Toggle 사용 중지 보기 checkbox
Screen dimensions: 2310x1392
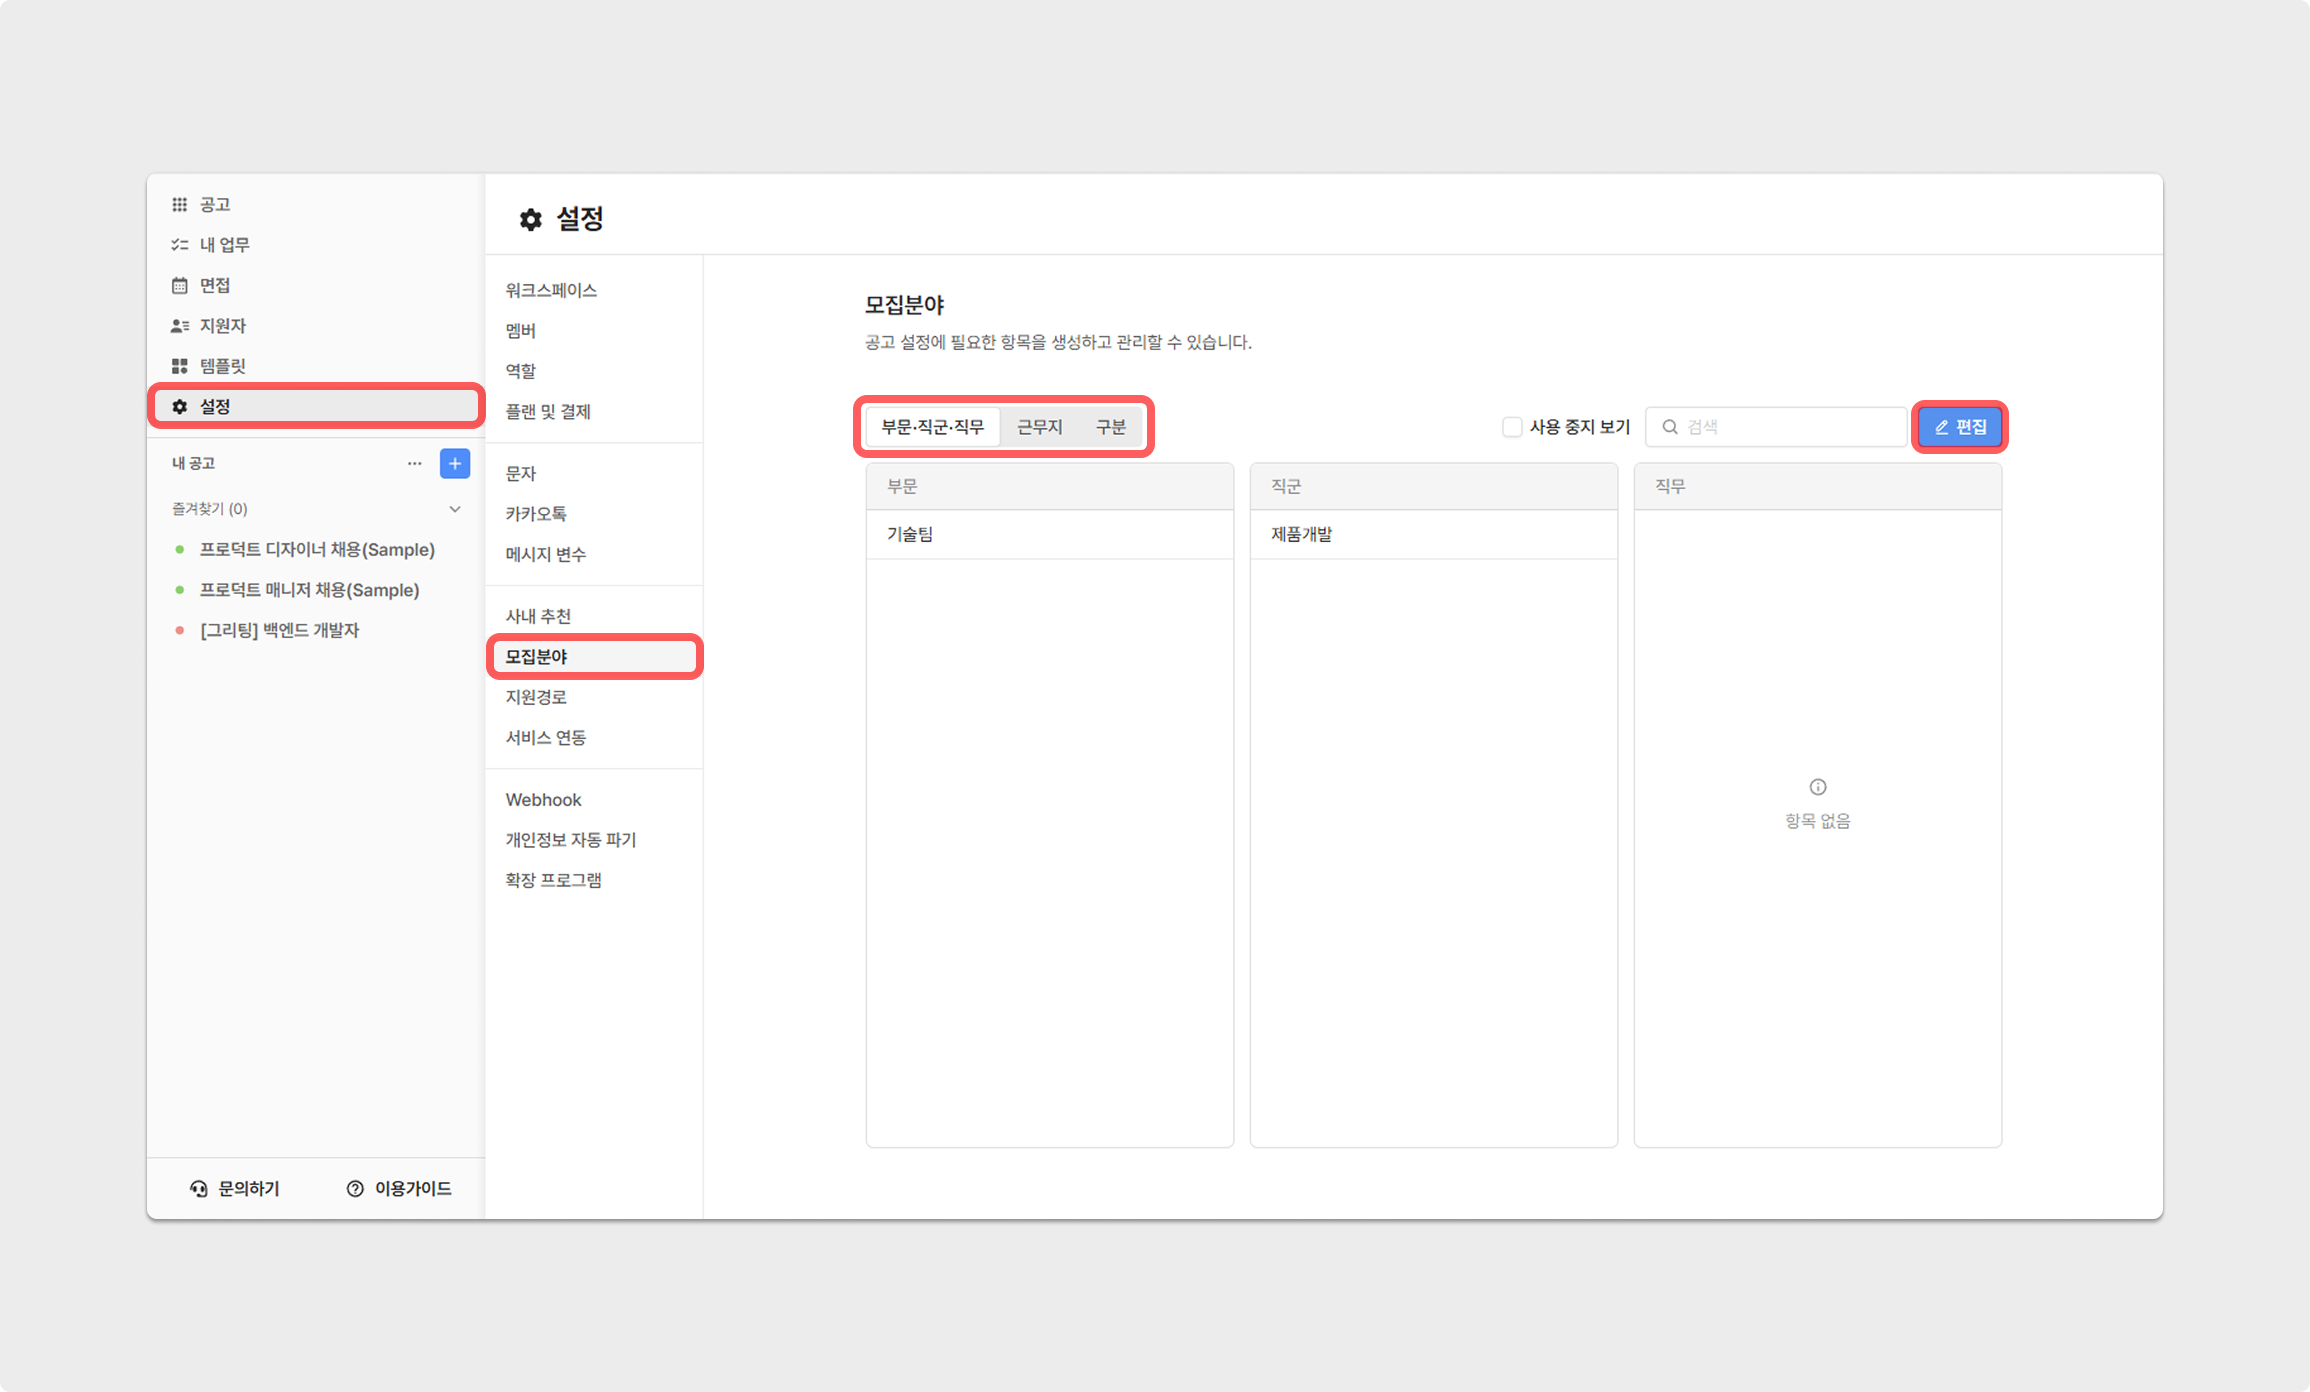[x=1512, y=427]
